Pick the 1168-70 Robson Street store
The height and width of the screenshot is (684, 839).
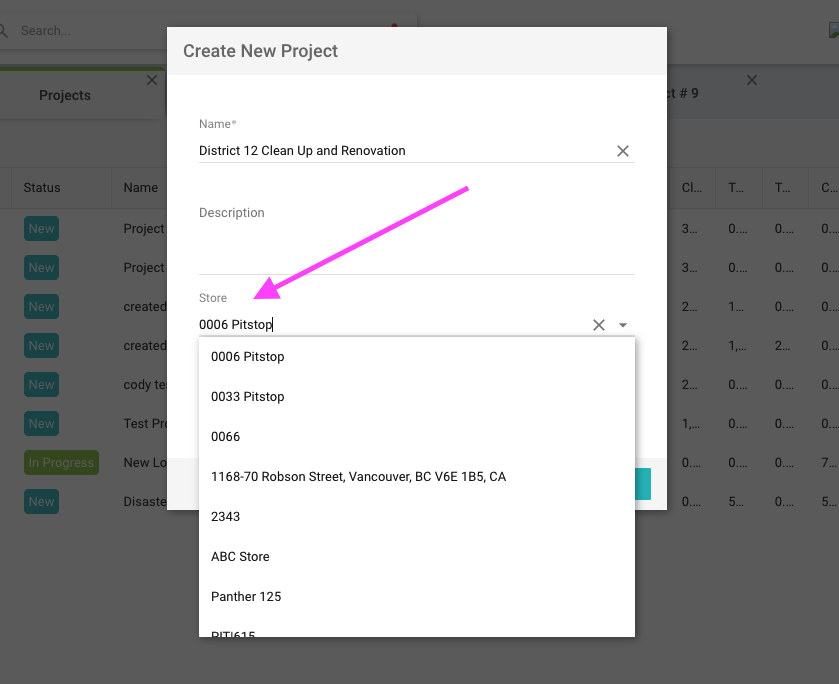coord(358,477)
